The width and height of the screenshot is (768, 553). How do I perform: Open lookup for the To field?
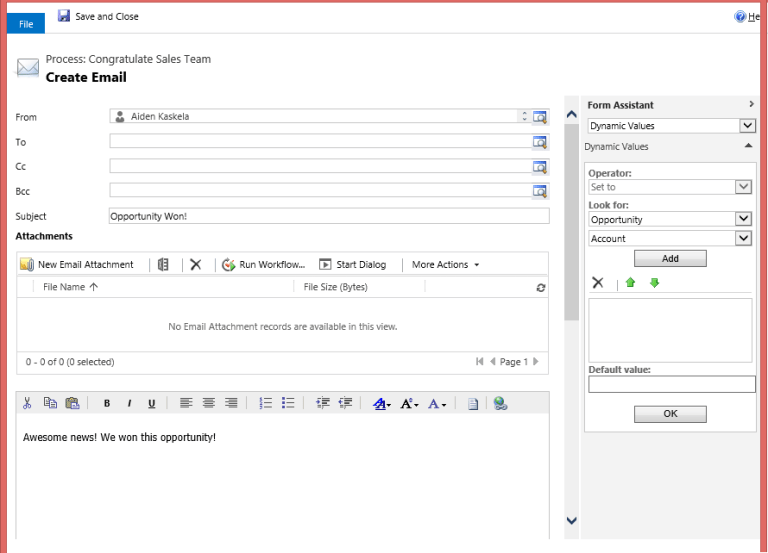tap(540, 142)
